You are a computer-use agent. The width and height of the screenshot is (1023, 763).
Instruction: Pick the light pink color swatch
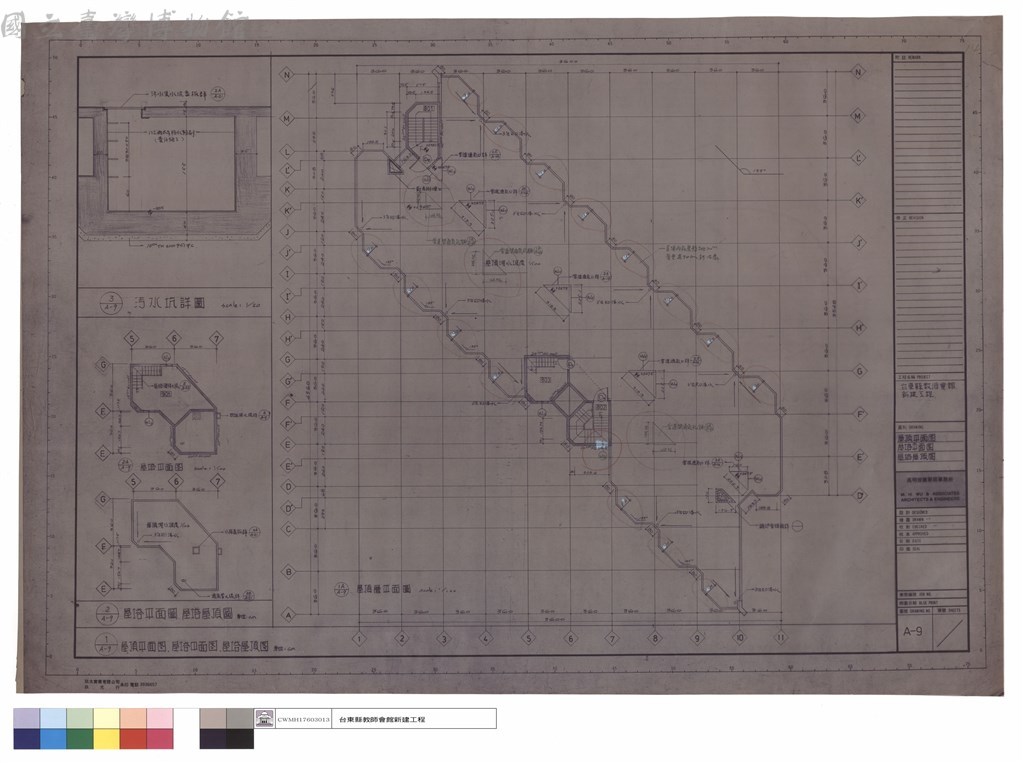160,719
